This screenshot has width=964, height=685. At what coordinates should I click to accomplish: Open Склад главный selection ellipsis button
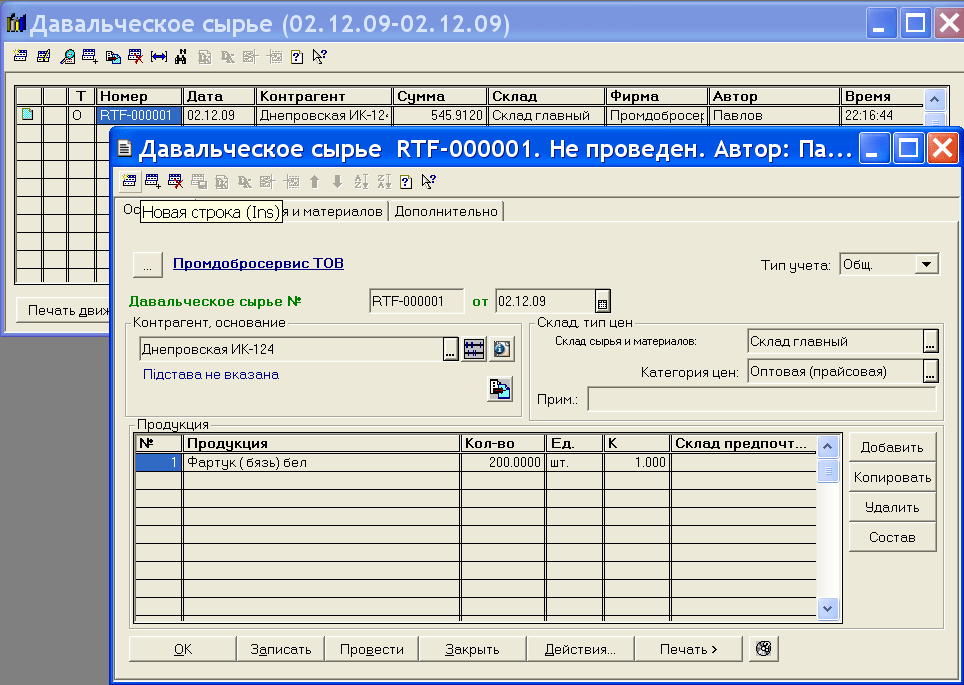click(930, 342)
